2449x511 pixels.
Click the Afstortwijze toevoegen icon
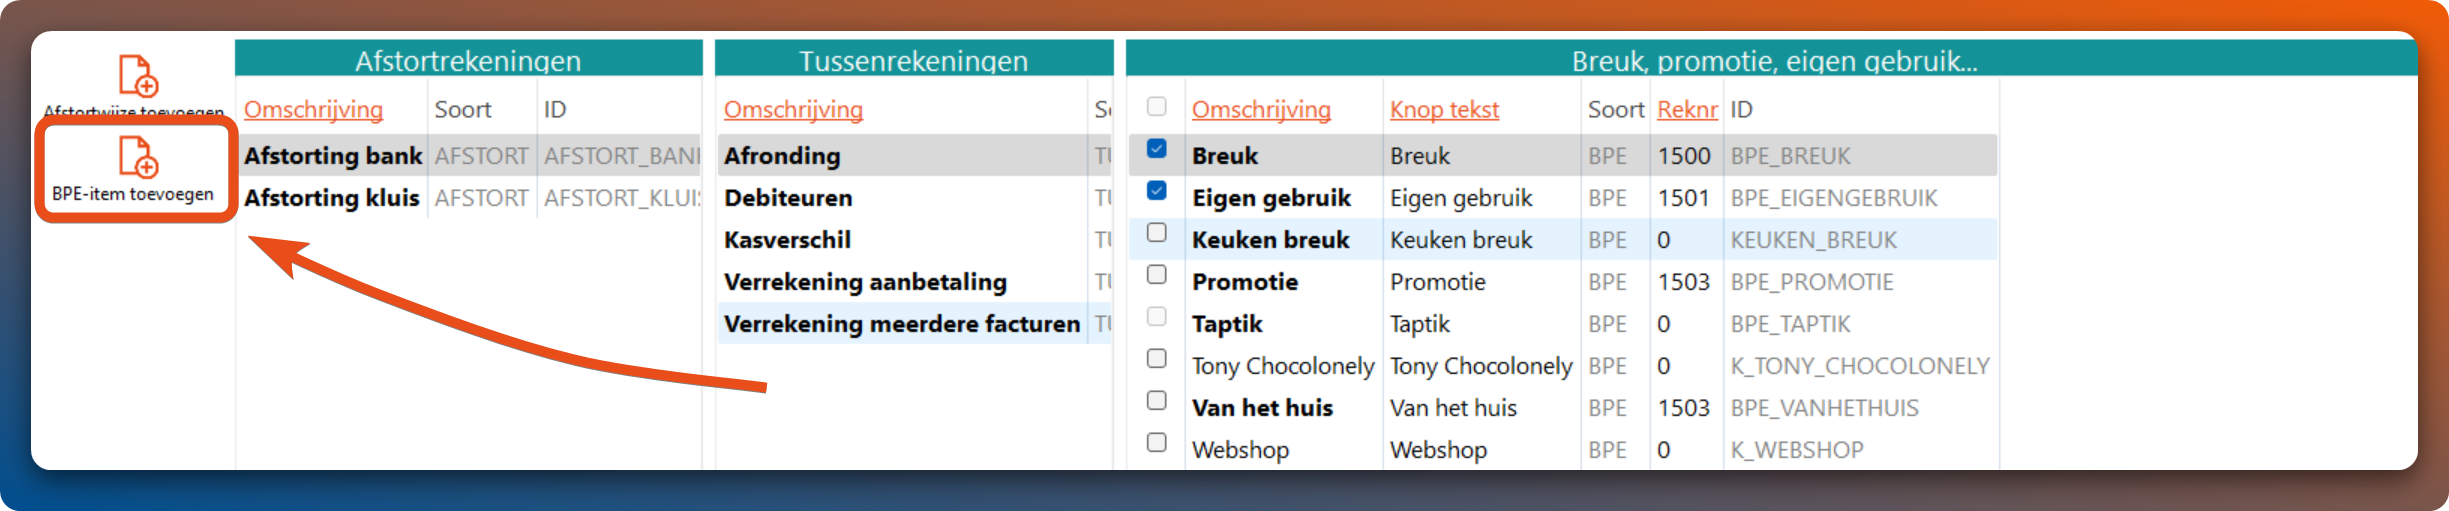[x=138, y=77]
